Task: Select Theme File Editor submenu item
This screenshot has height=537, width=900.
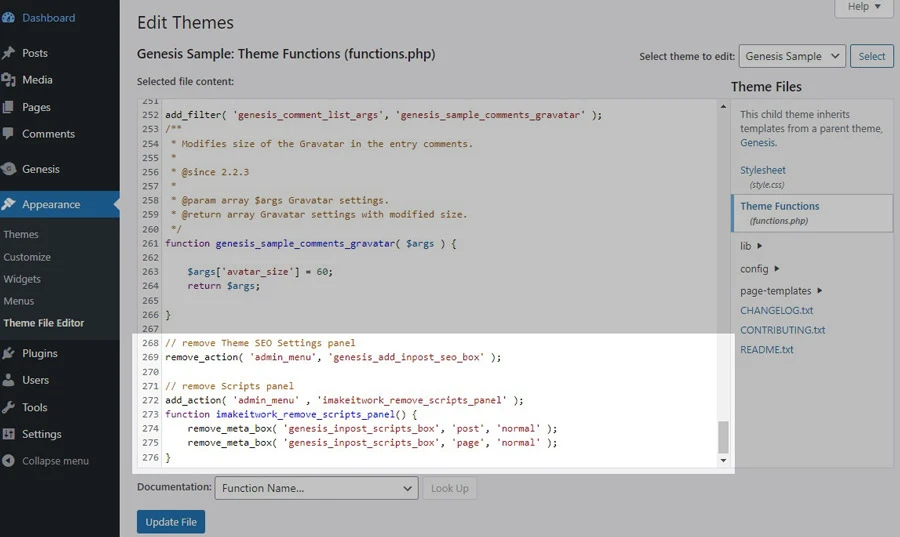Action: (44, 322)
